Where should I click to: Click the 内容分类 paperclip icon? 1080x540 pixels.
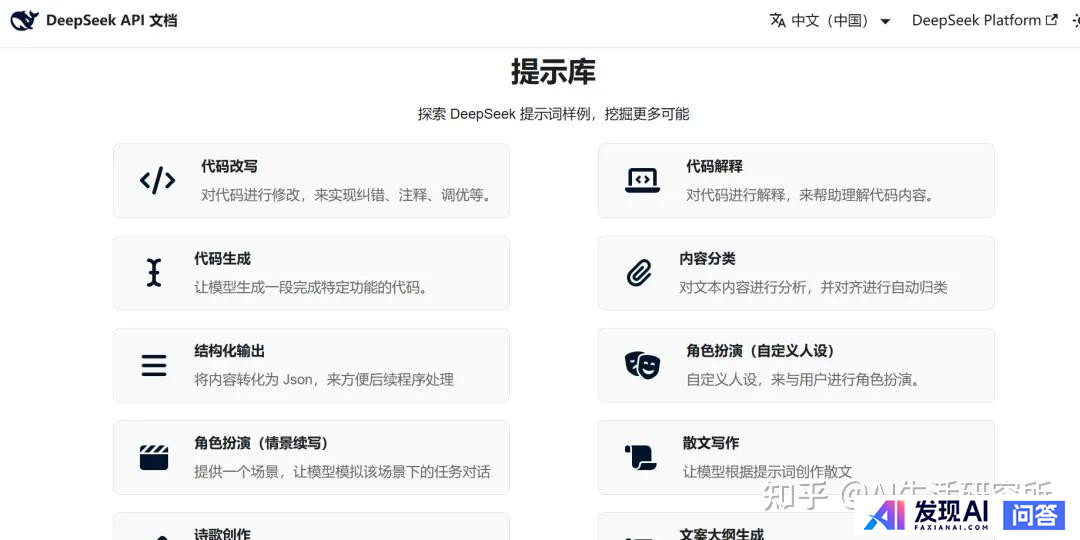click(639, 273)
